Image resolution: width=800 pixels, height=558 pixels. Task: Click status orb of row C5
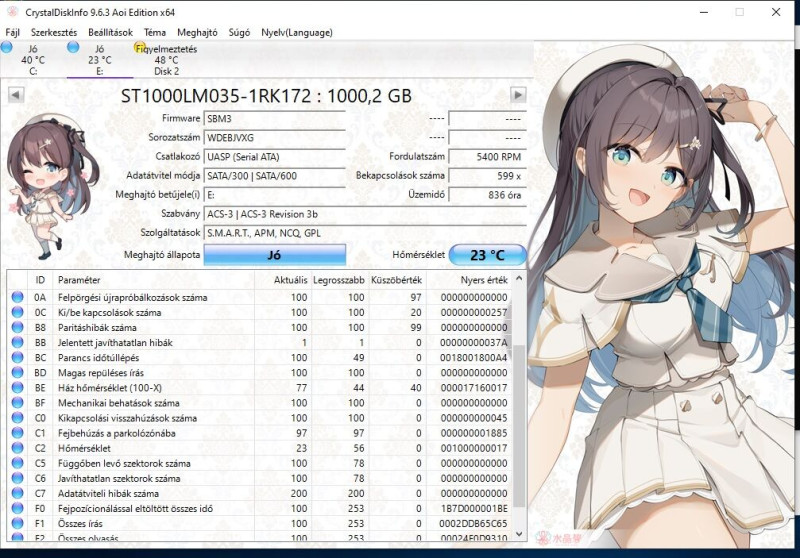point(17,463)
